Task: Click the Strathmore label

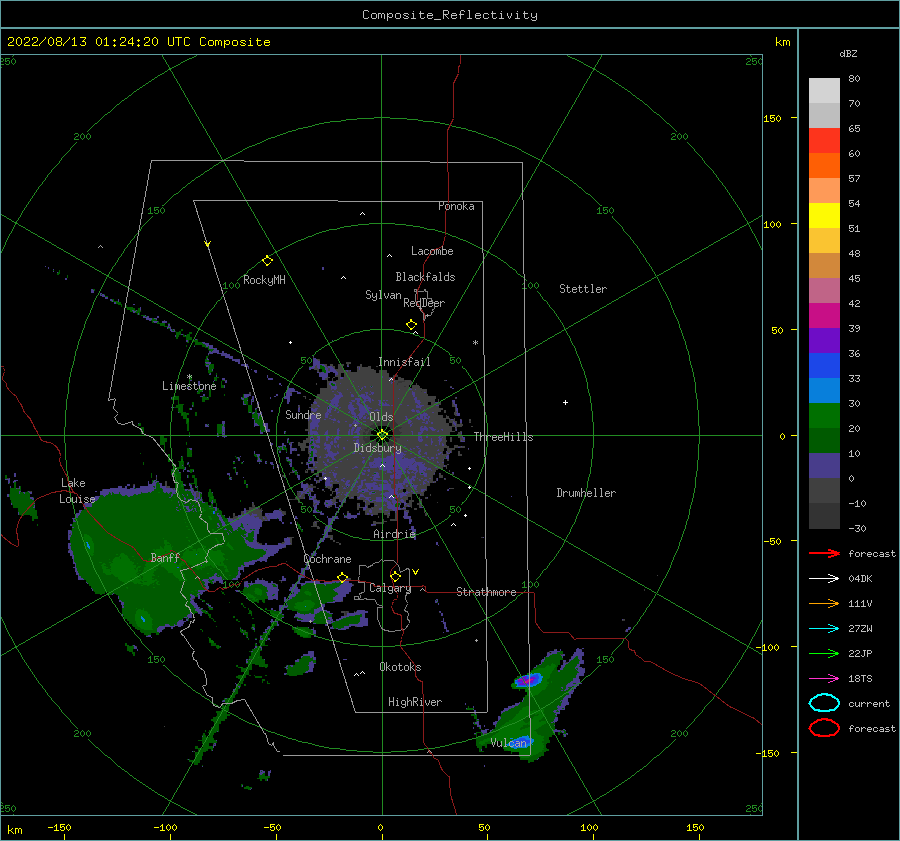Action: coord(486,592)
